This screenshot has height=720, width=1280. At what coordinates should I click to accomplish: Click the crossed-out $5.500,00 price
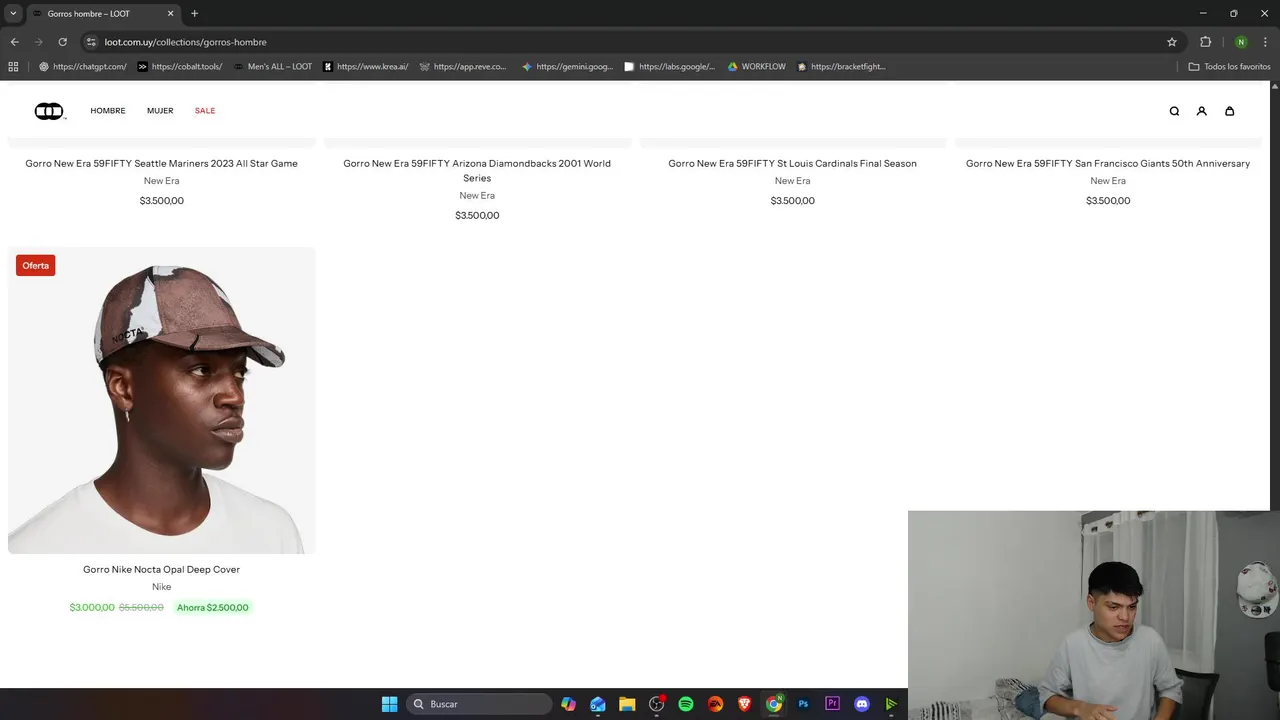(141, 607)
